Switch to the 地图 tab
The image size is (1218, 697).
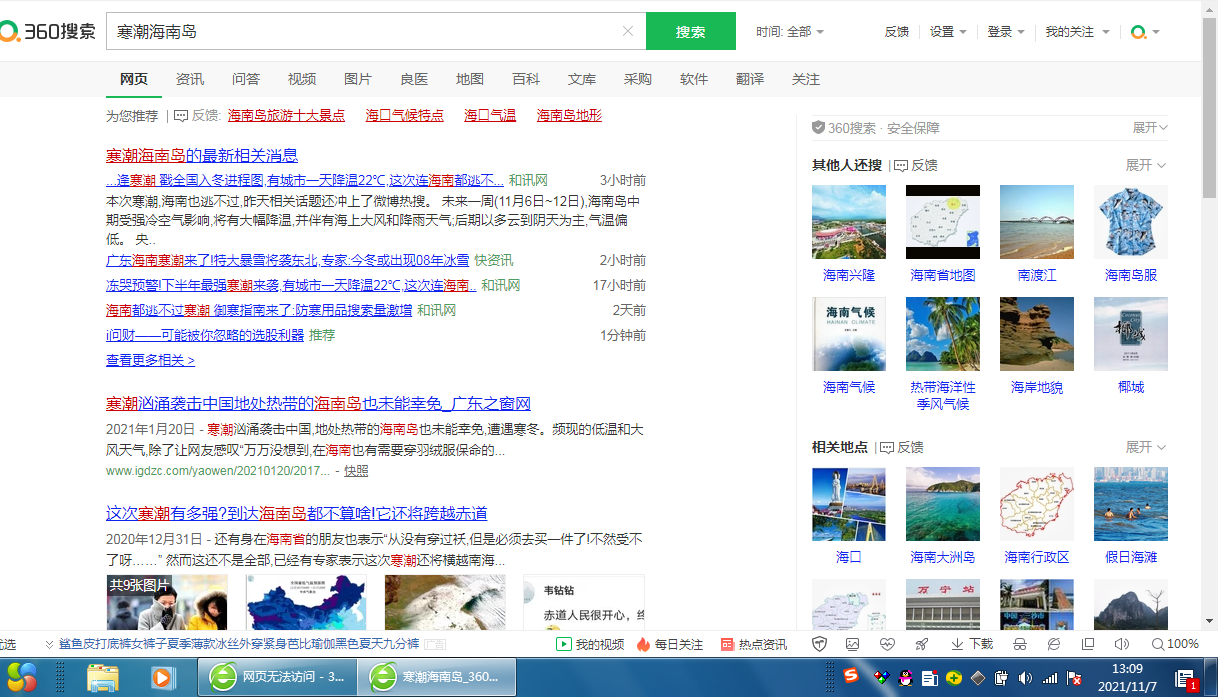tap(470, 79)
